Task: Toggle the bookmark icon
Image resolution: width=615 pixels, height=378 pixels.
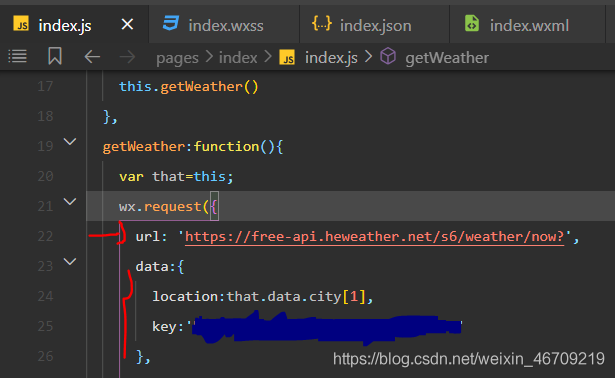Action: (55, 56)
